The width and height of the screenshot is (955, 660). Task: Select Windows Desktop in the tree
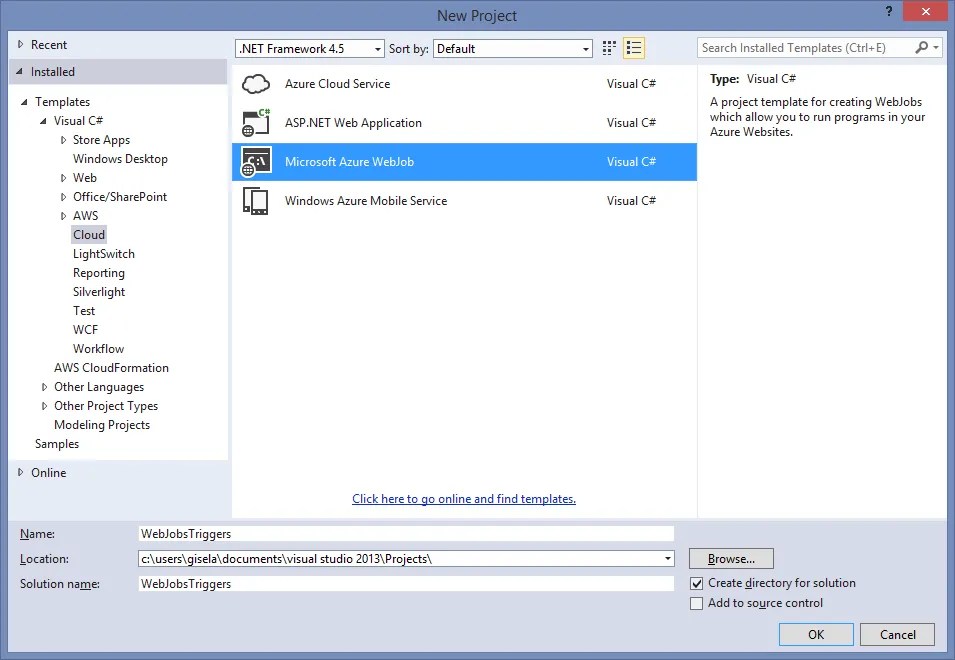pos(120,159)
